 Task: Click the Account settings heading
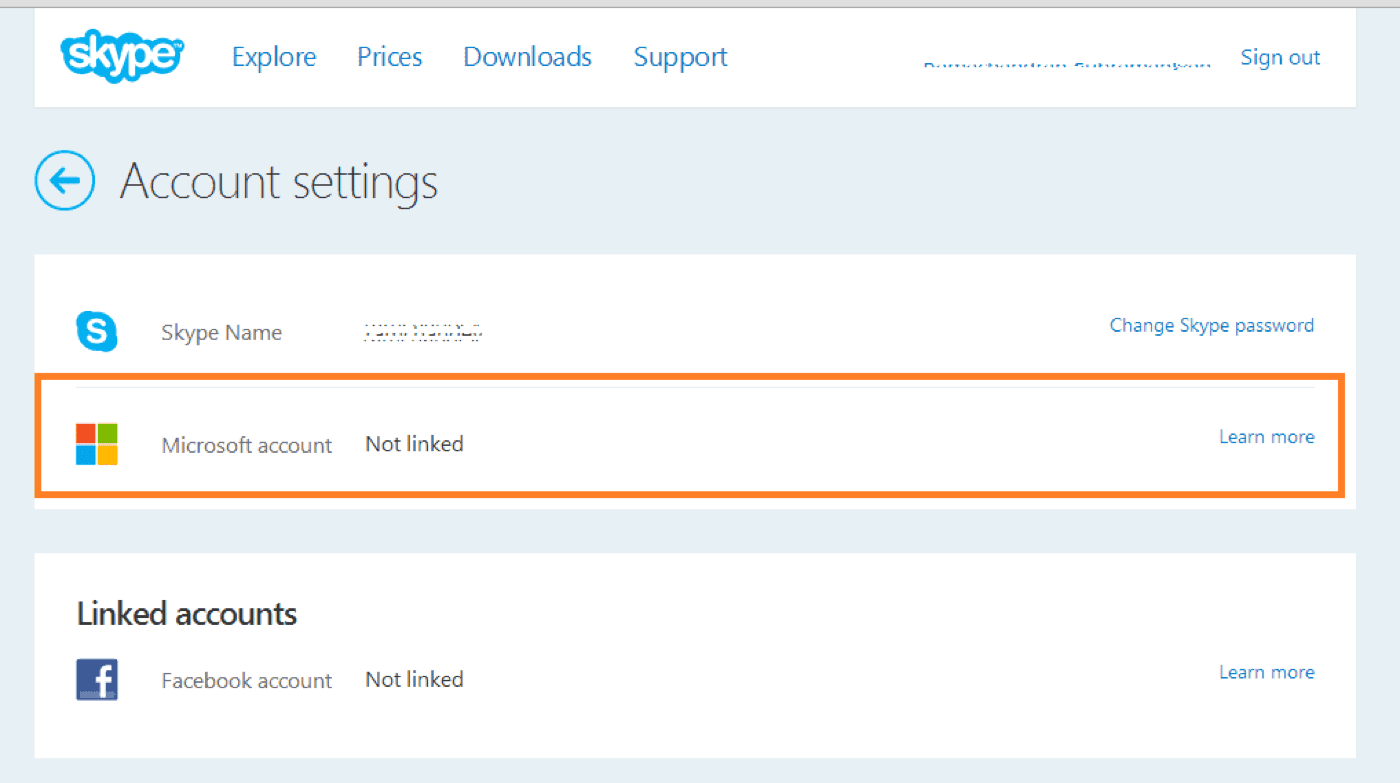[x=279, y=182]
